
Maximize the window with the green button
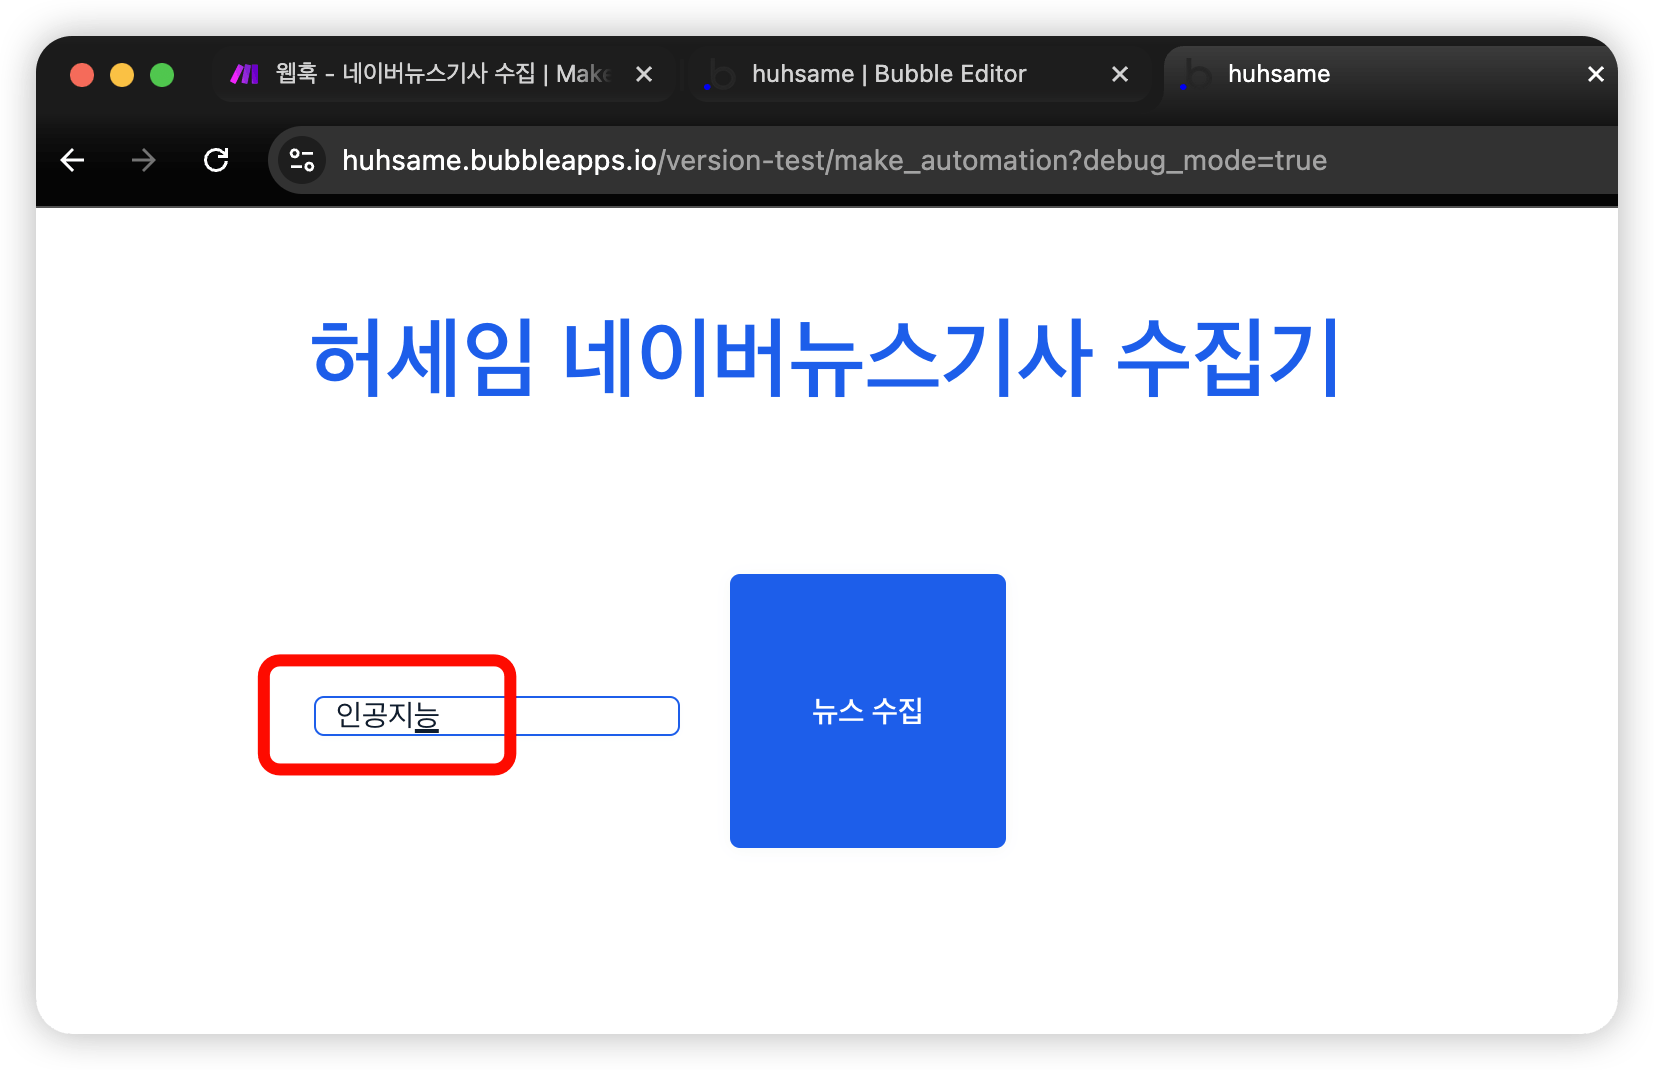point(162,75)
